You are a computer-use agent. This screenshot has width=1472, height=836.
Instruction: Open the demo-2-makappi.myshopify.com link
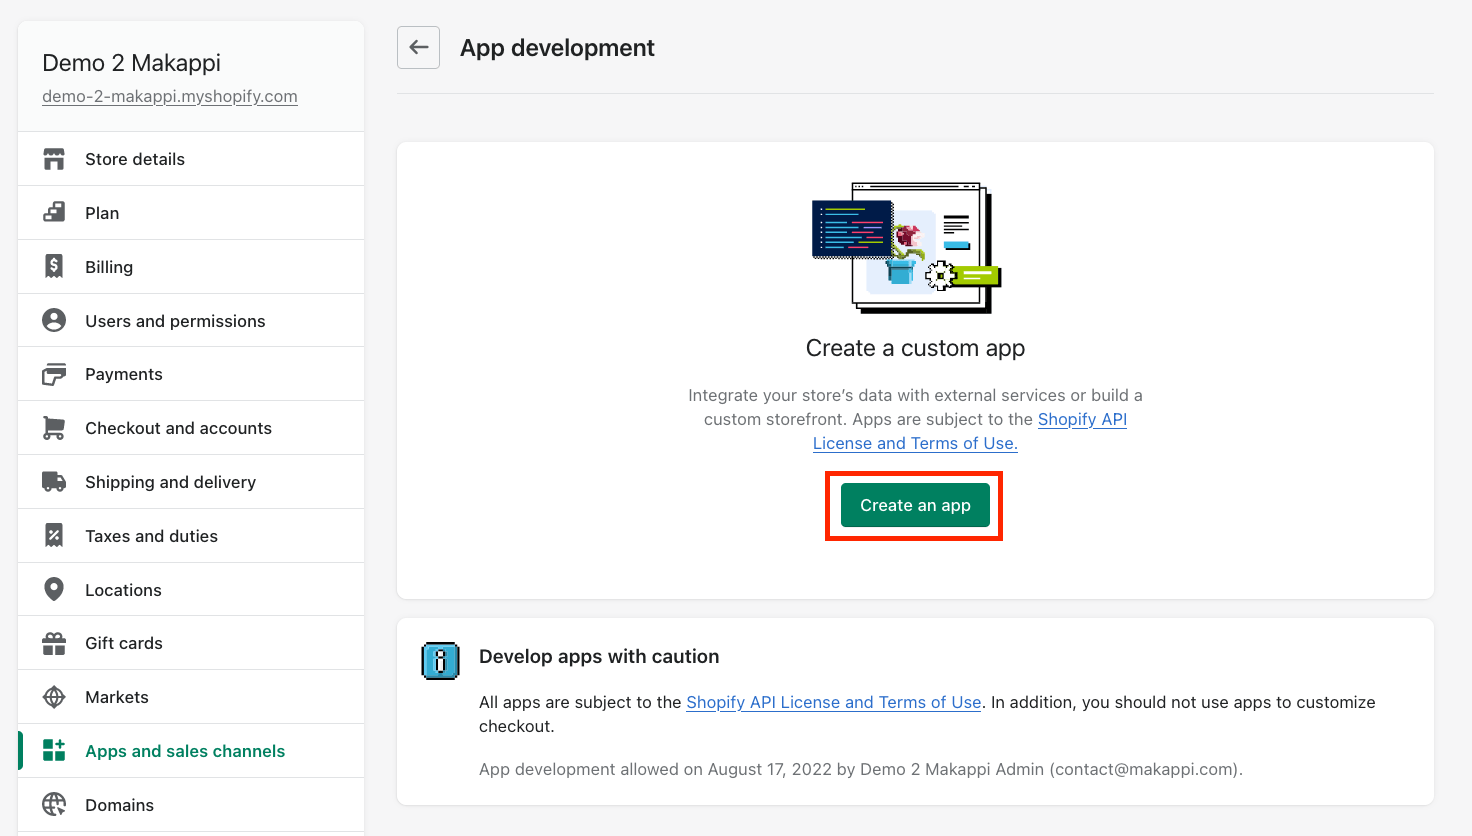pos(170,96)
